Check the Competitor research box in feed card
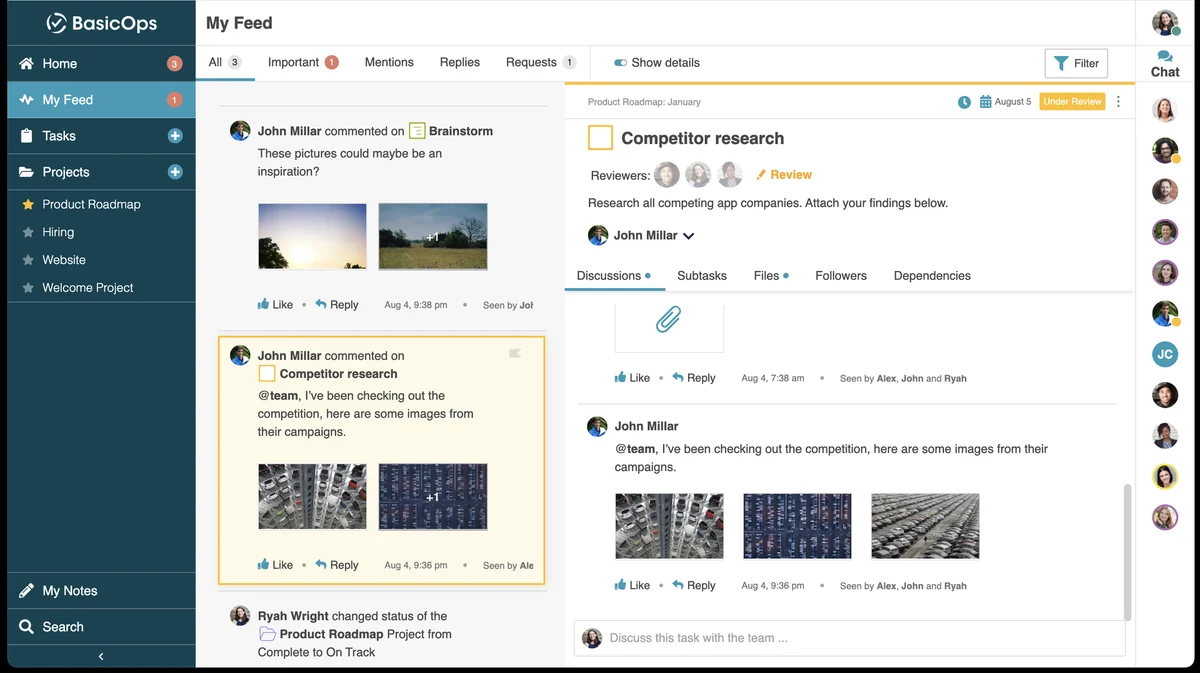Viewport: 1200px width, 673px height. [x=267, y=373]
